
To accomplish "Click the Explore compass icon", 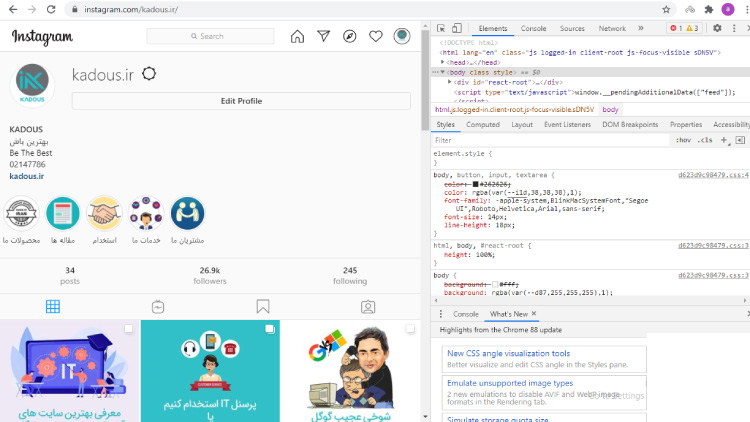I will click(x=349, y=37).
